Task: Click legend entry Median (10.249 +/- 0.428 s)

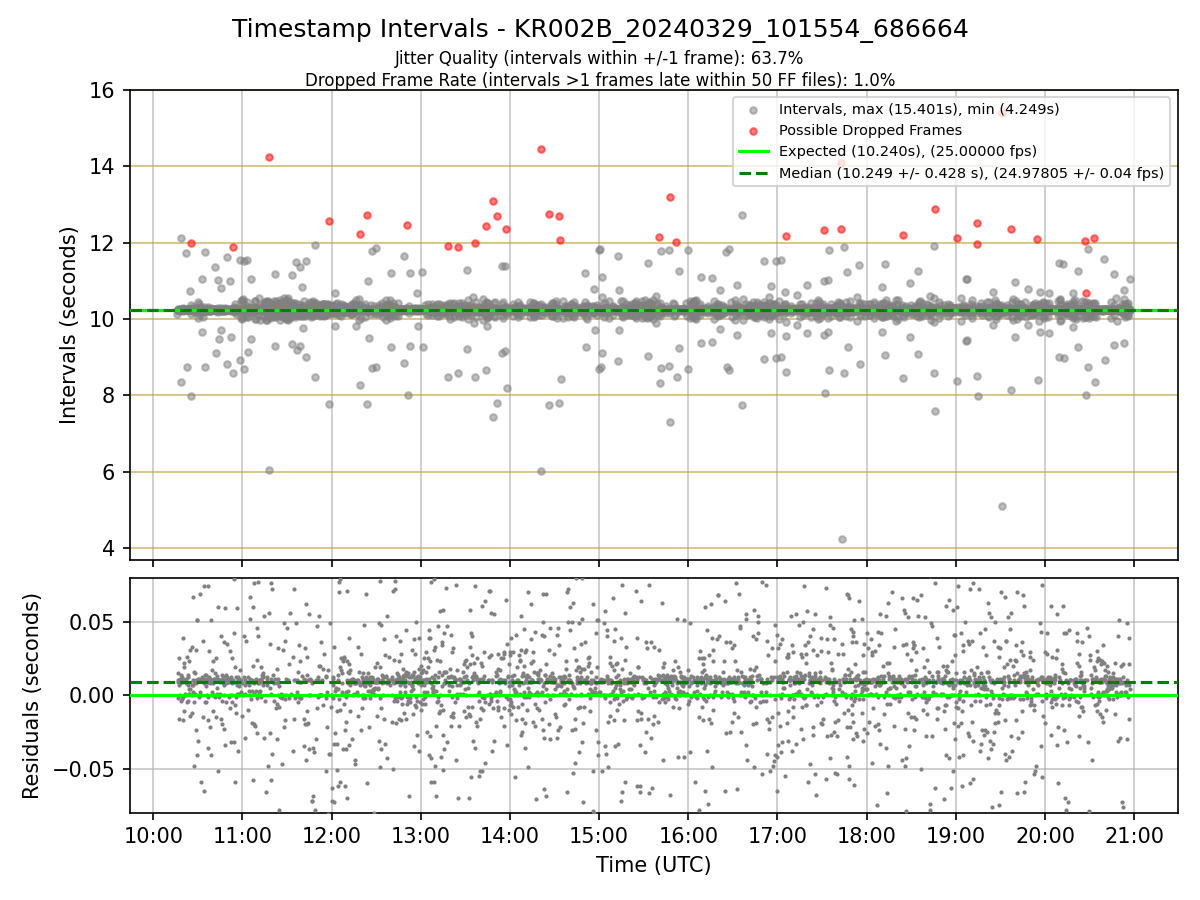Action: coord(971,173)
